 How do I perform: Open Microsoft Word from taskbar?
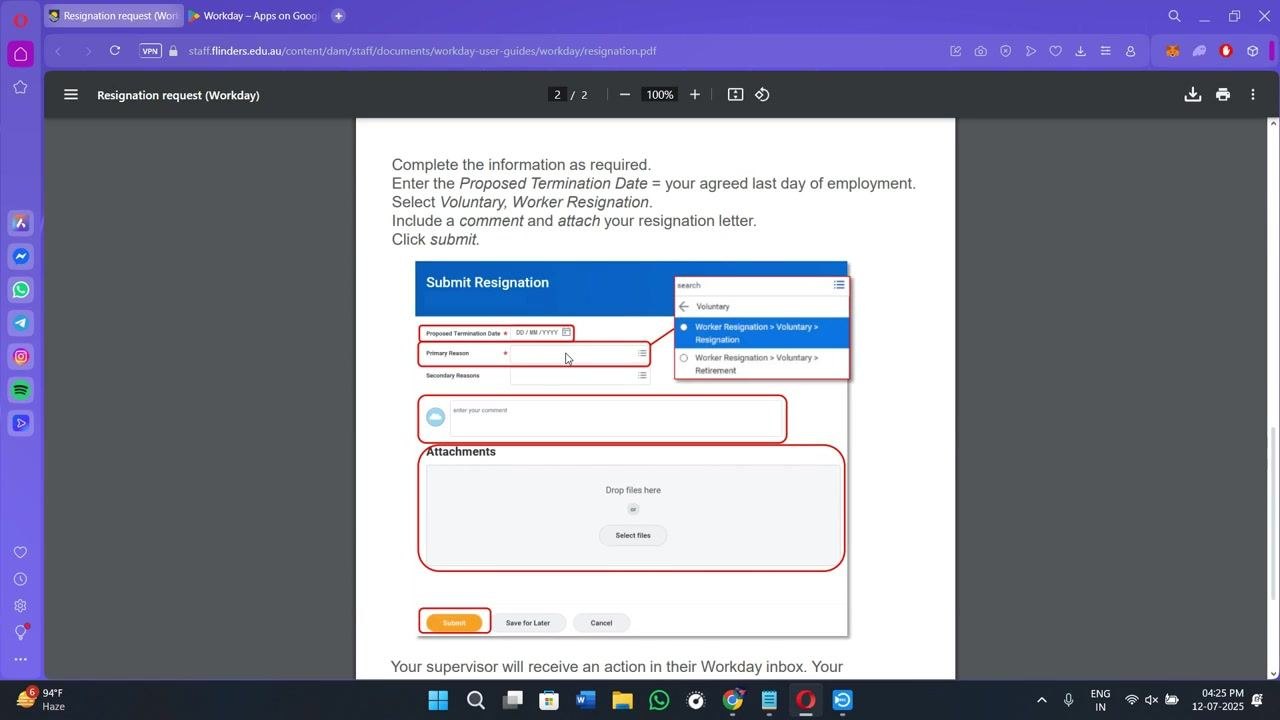pyautogui.click(x=586, y=700)
